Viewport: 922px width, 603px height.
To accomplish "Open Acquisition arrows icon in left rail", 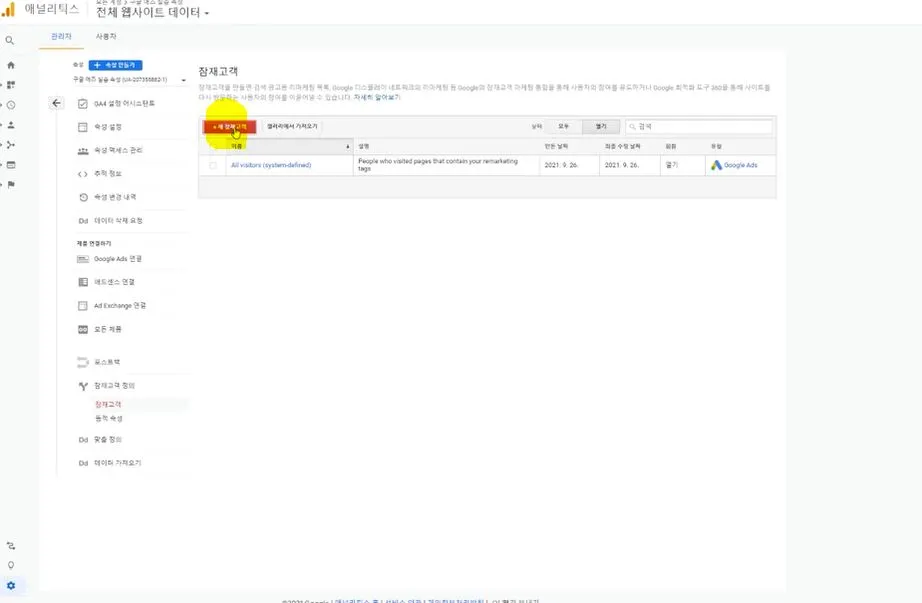I will pyautogui.click(x=11, y=145).
